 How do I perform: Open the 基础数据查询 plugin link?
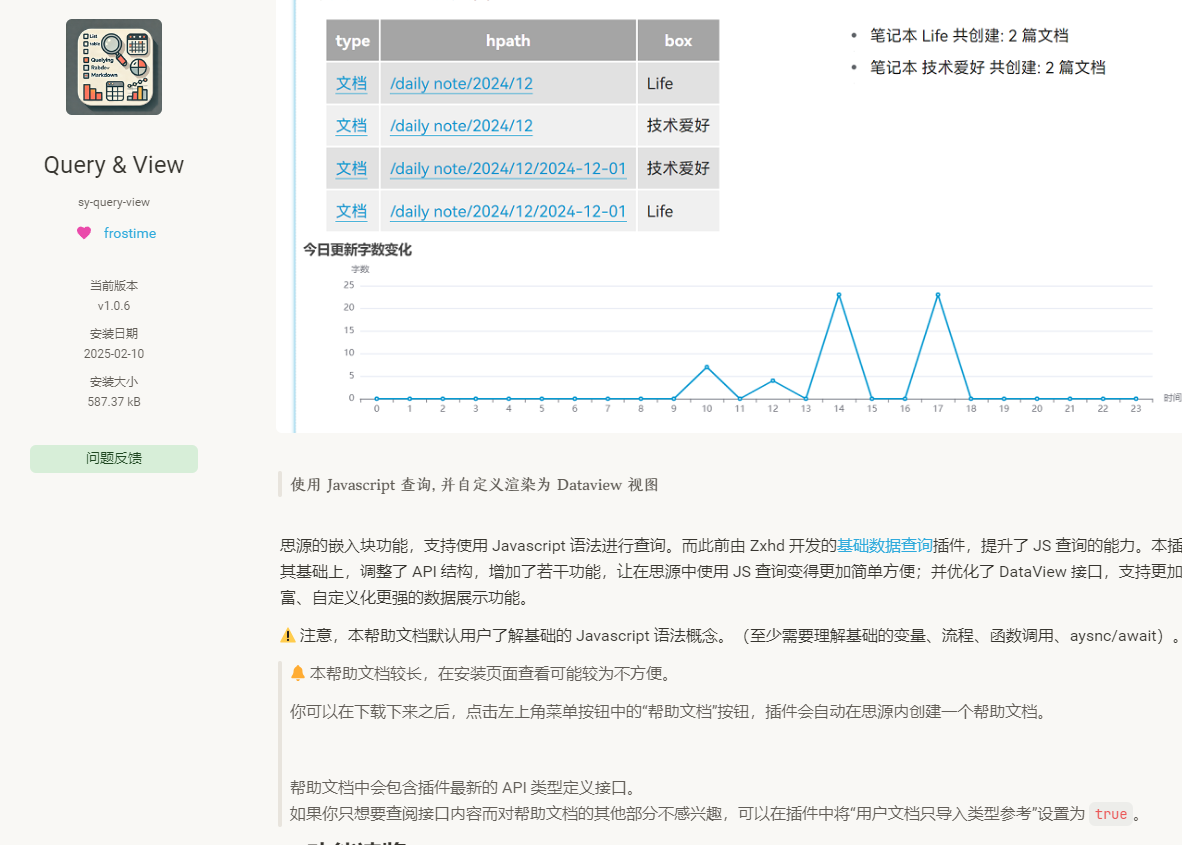pyautogui.click(x=884, y=545)
